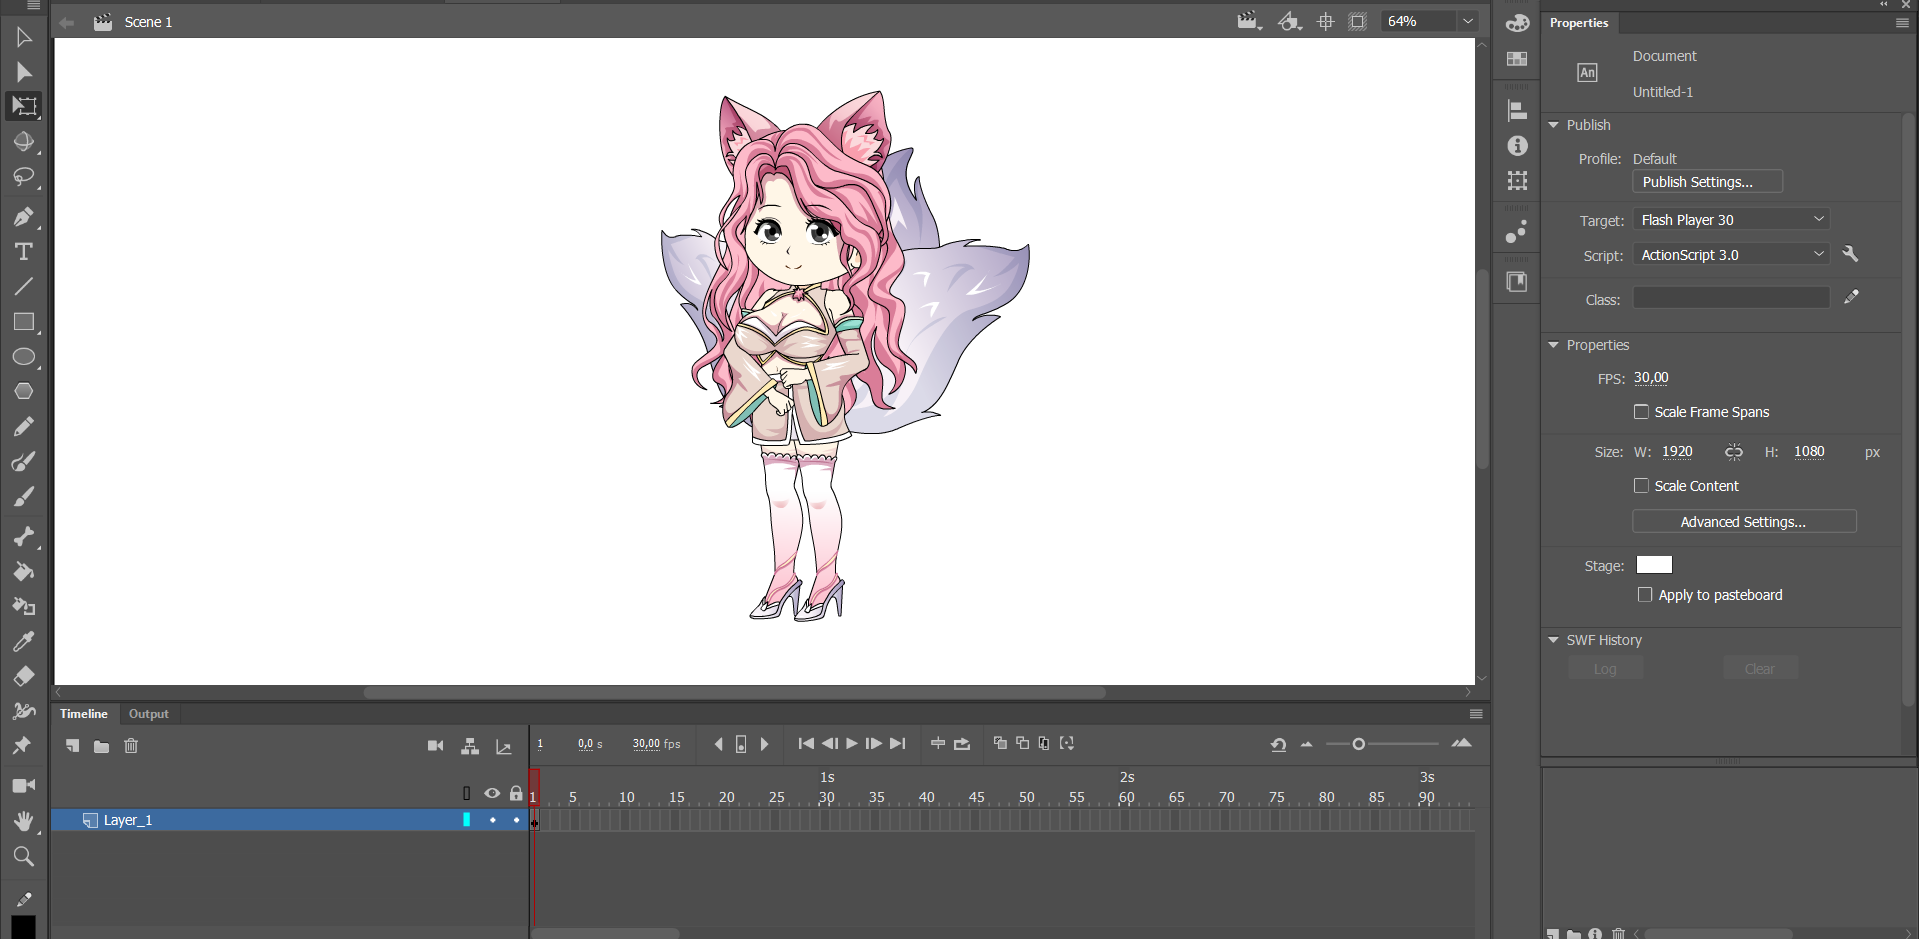The height and width of the screenshot is (939, 1919).
Task: Open the ActionScript 3.0 script dropdown
Action: (1731, 255)
